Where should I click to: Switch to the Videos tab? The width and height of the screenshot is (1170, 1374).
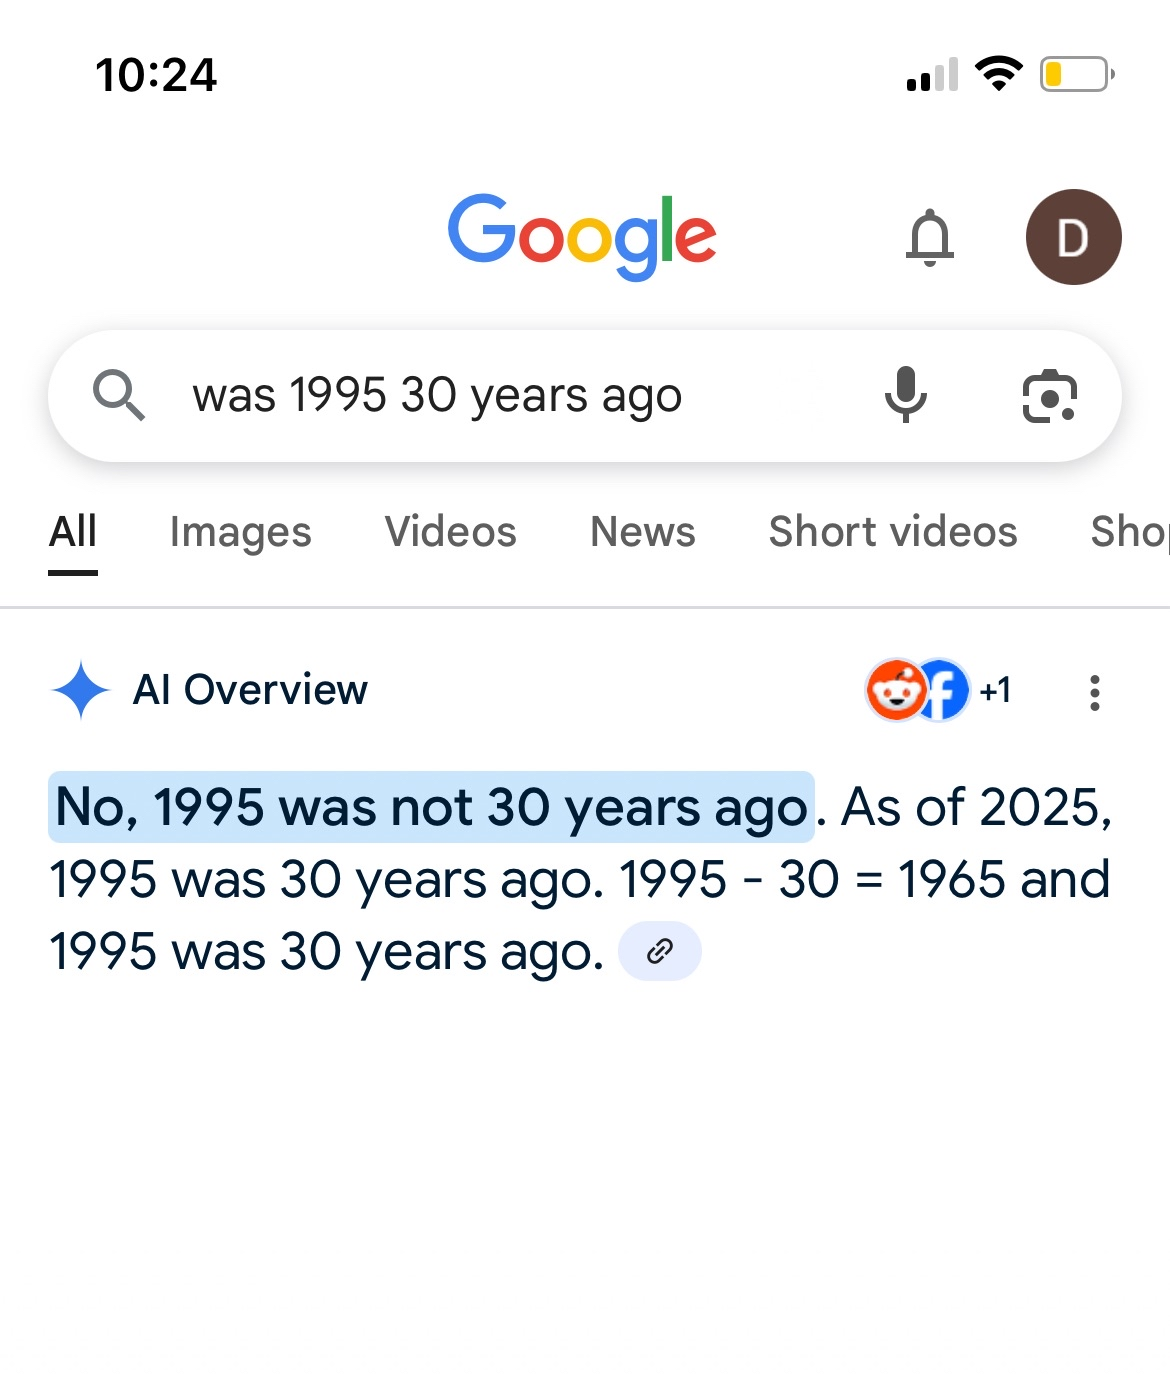[x=450, y=532]
